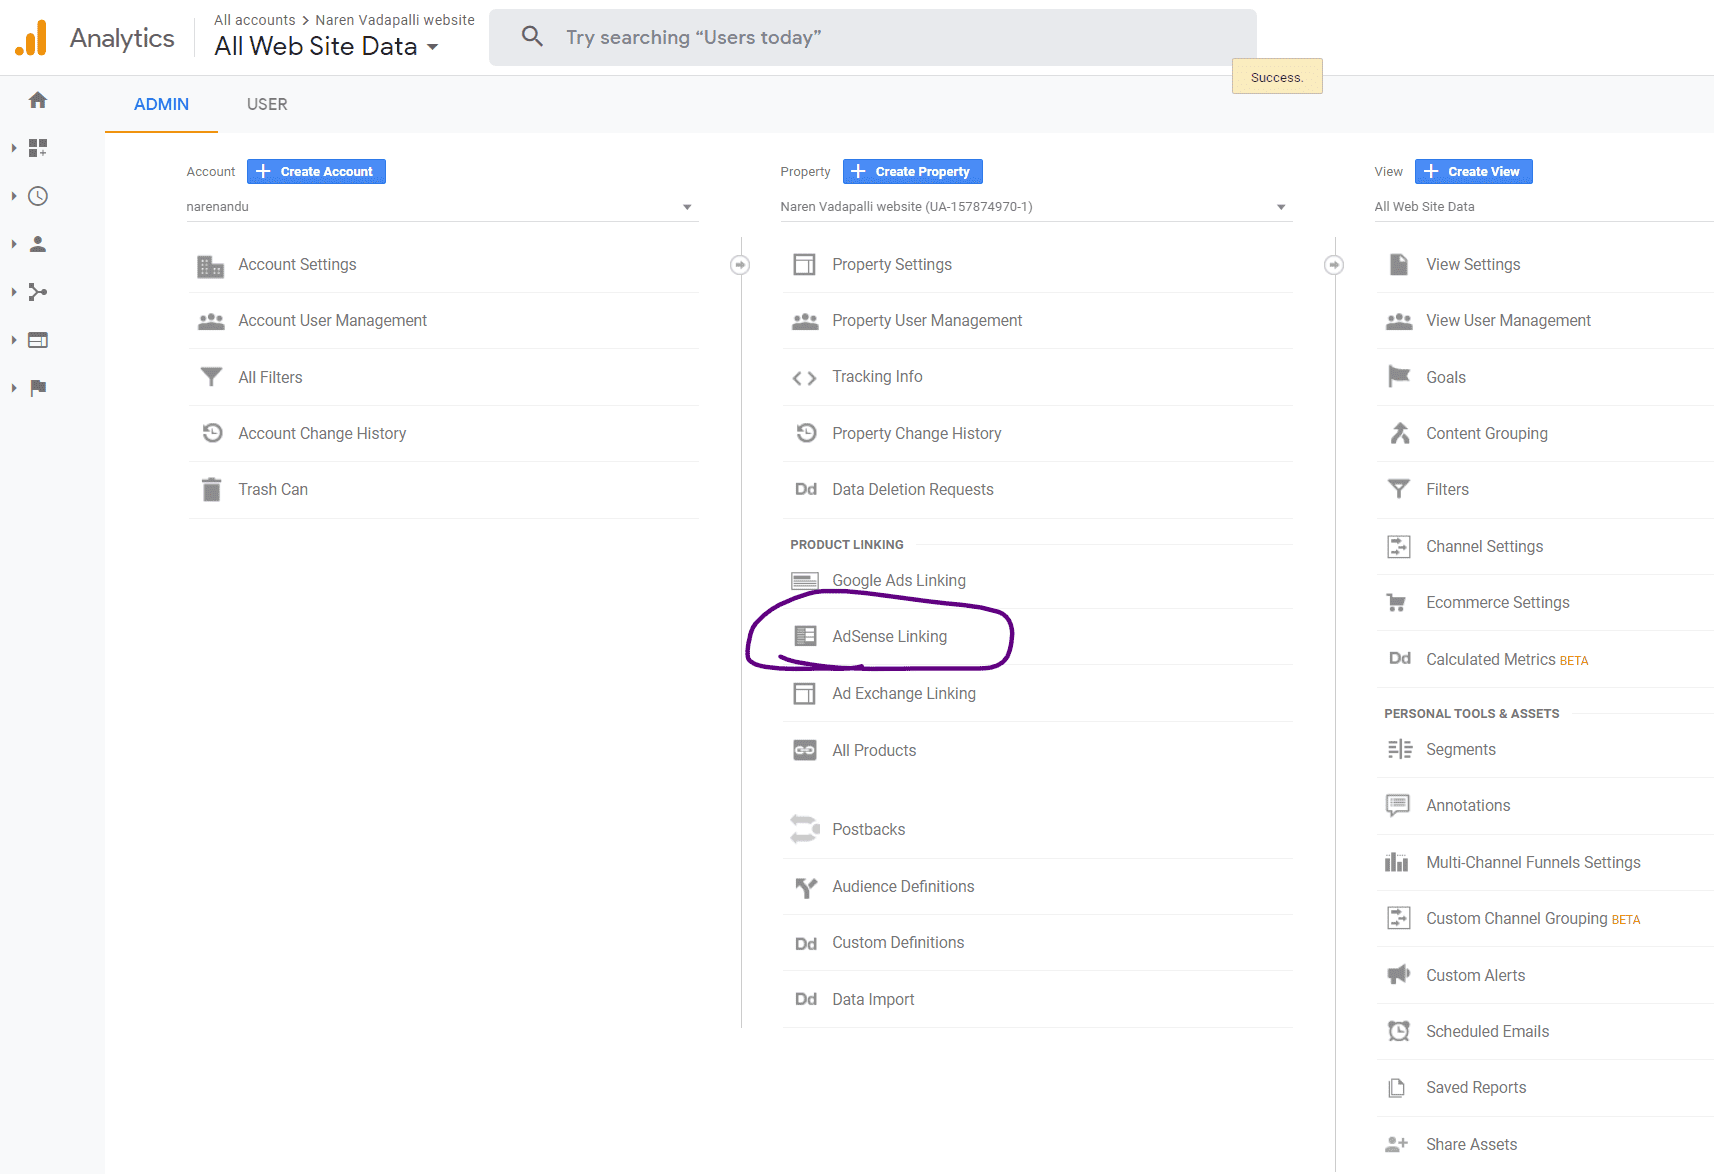Click the Postbacks arrows icon
This screenshot has width=1714, height=1174.
click(x=805, y=829)
